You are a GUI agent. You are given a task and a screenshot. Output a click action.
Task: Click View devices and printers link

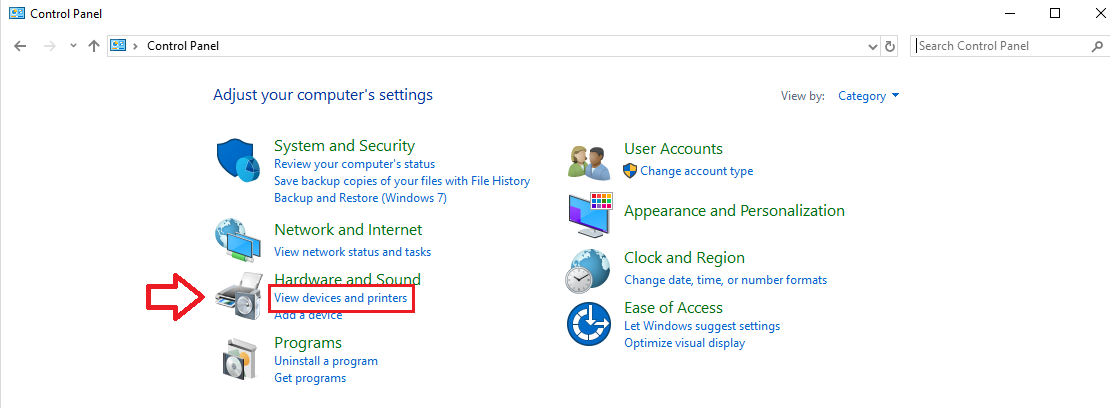(x=341, y=298)
